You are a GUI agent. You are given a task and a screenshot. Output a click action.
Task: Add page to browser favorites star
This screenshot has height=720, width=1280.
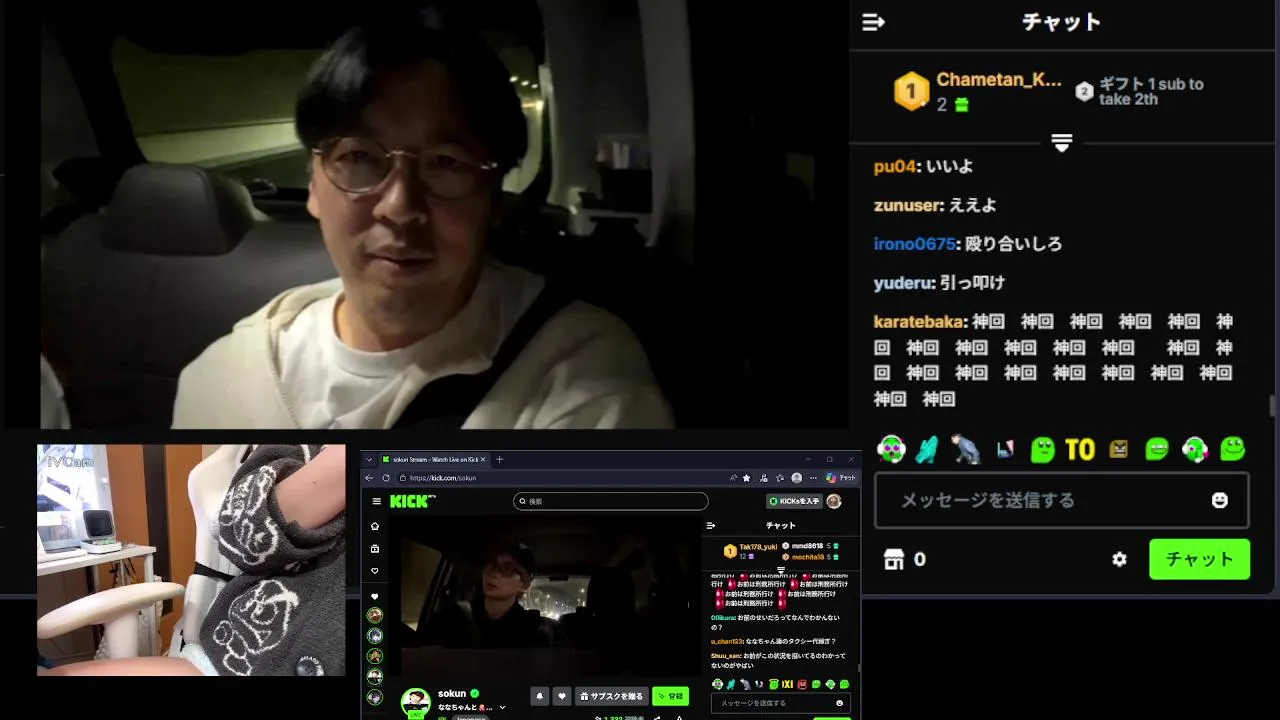point(746,478)
